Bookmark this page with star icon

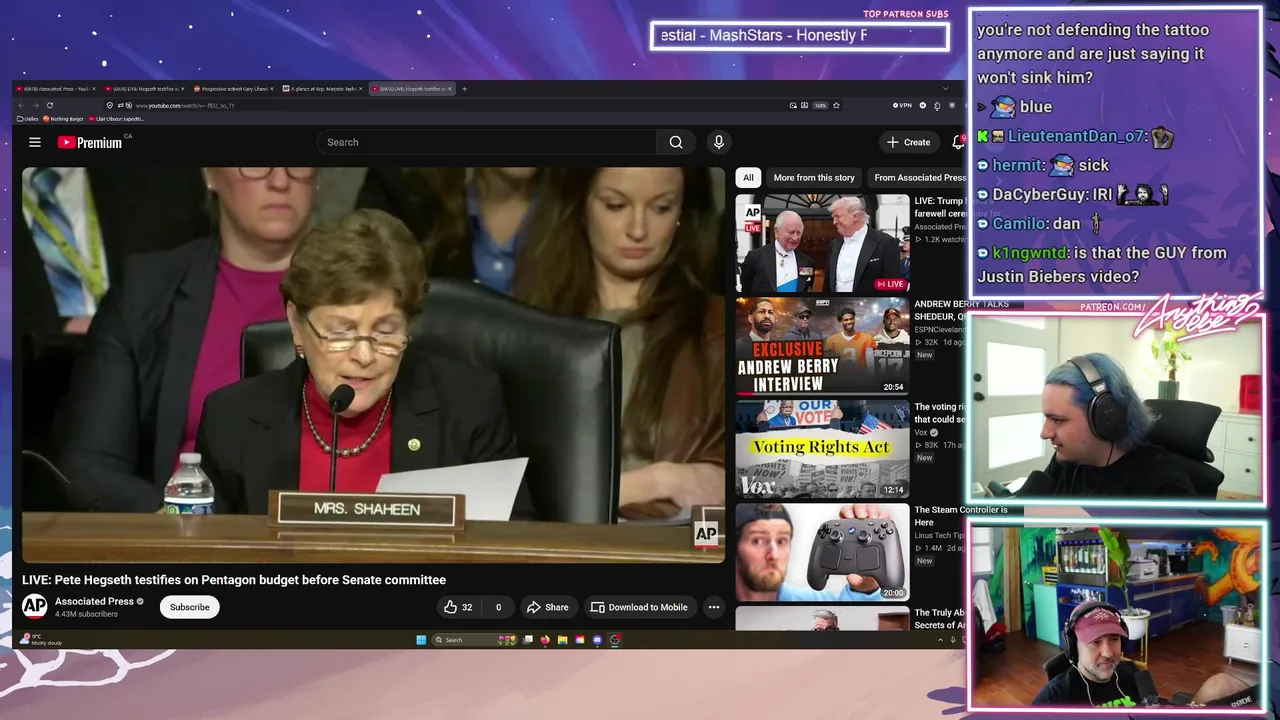pyautogui.click(x=836, y=105)
